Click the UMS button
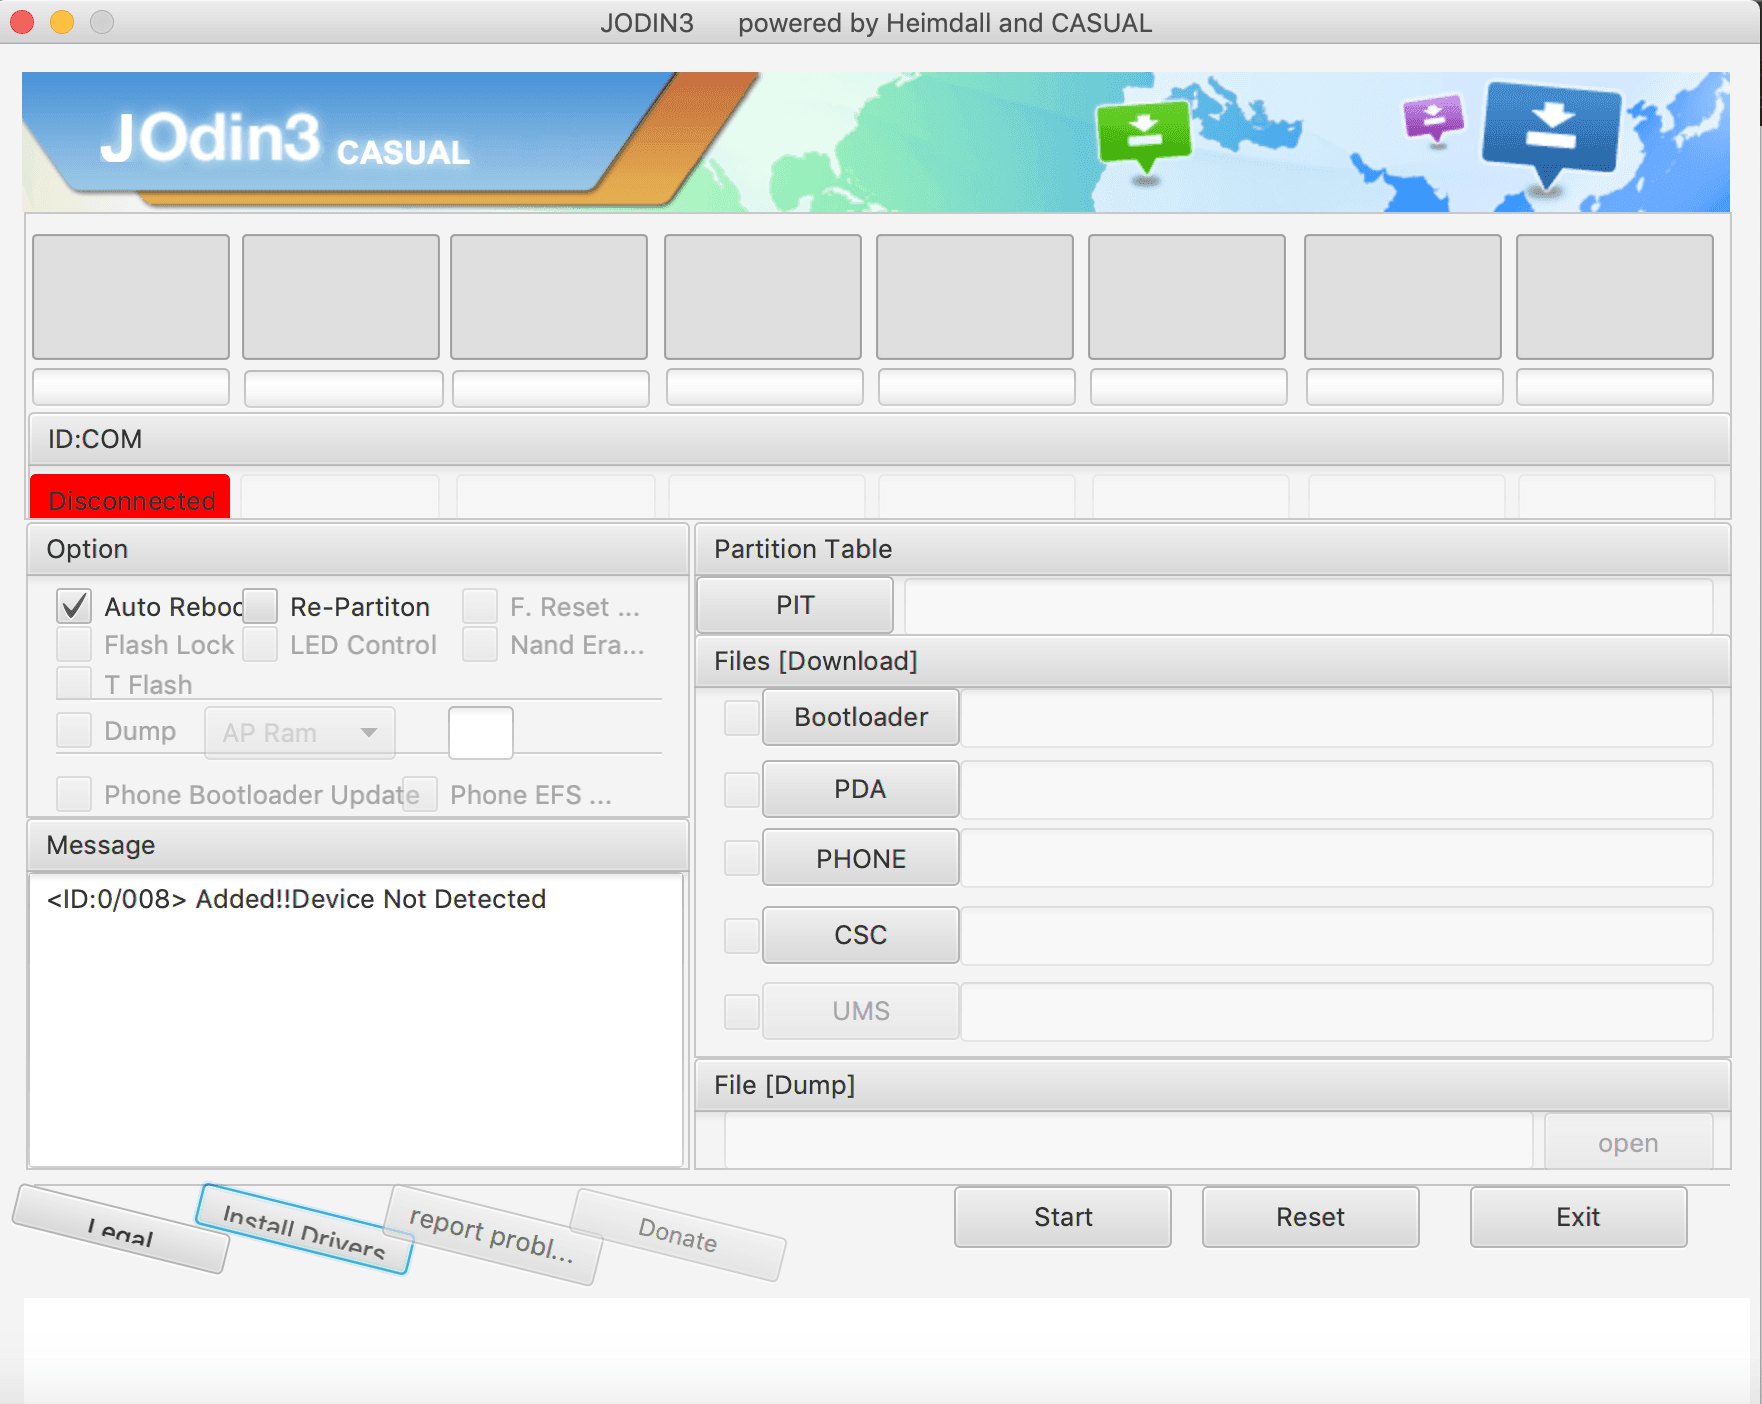The image size is (1762, 1404). [x=861, y=1011]
